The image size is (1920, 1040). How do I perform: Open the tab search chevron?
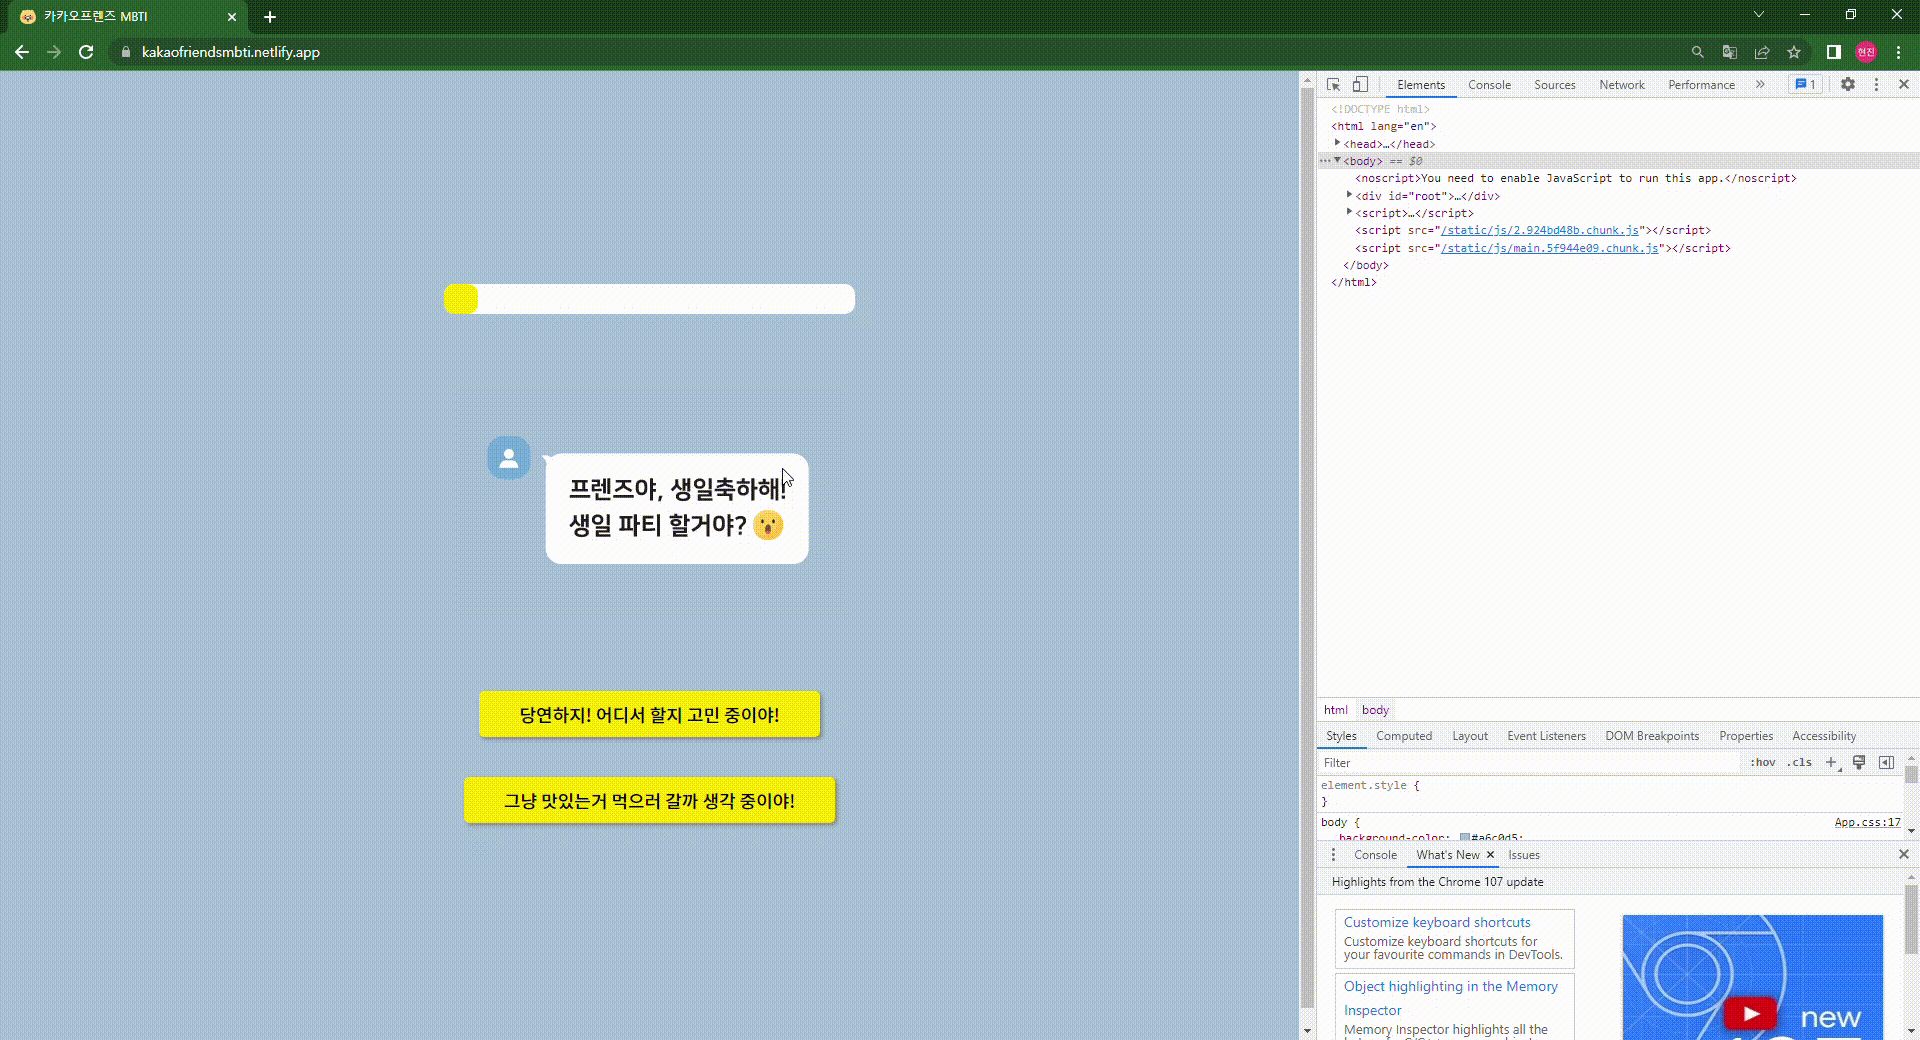(x=1759, y=15)
